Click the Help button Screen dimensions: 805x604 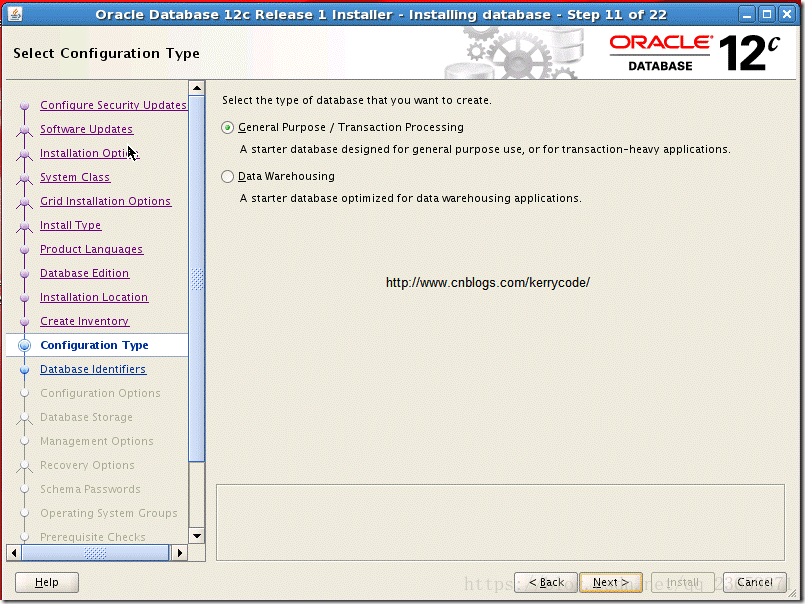[x=47, y=582]
